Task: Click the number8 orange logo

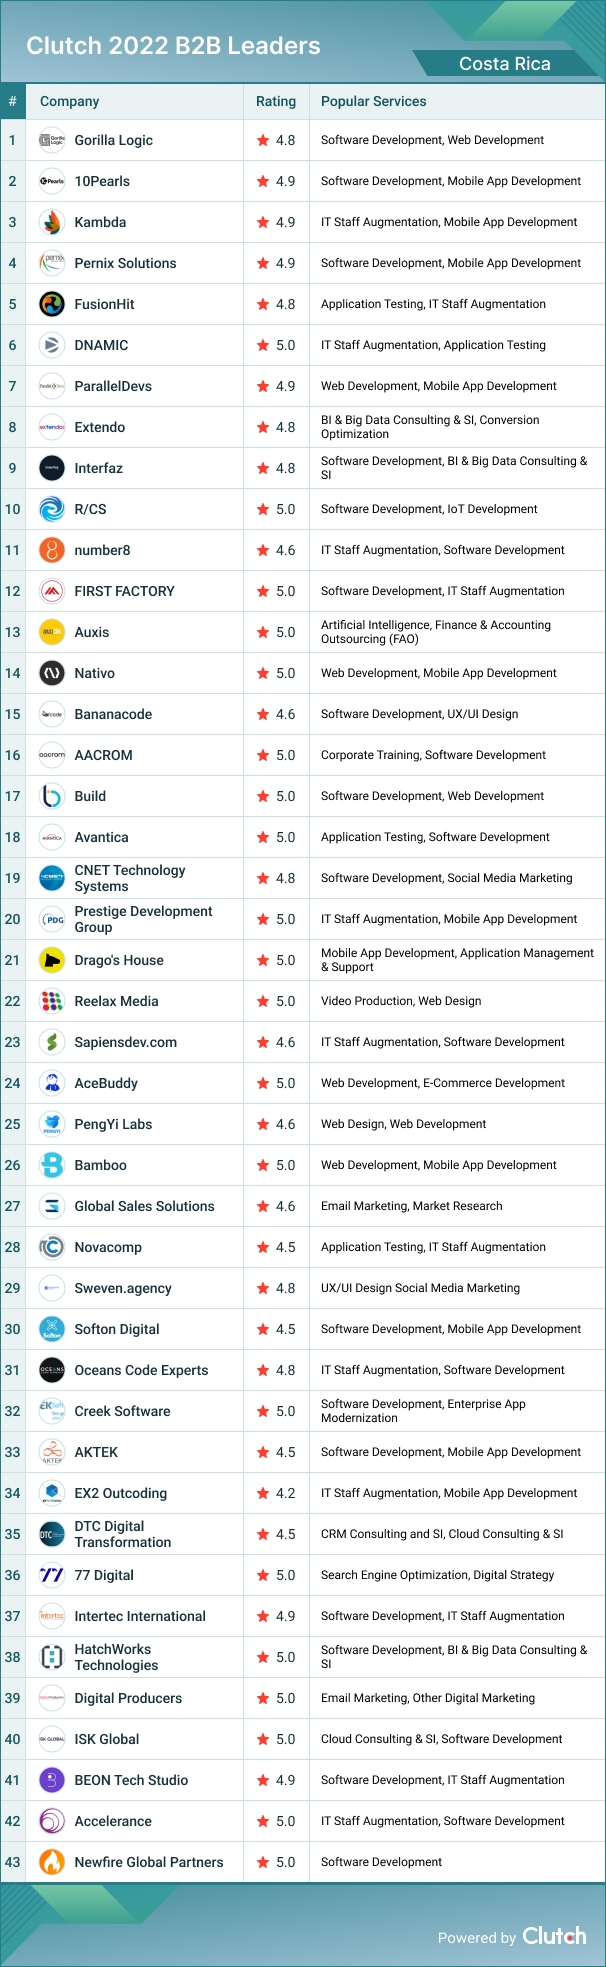Action: click(x=52, y=550)
